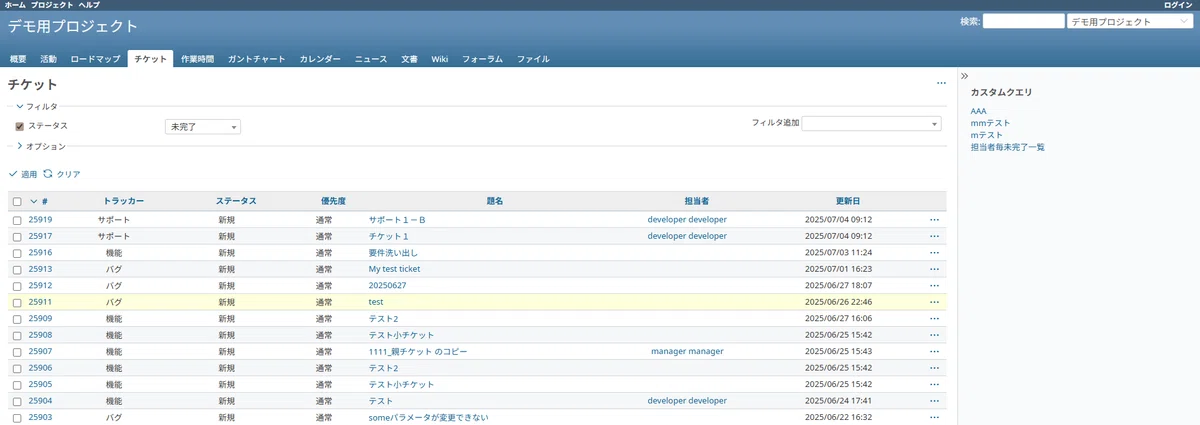Select the checkbox for ticket 25919
This screenshot has height=425, width=1200.
coord(17,220)
